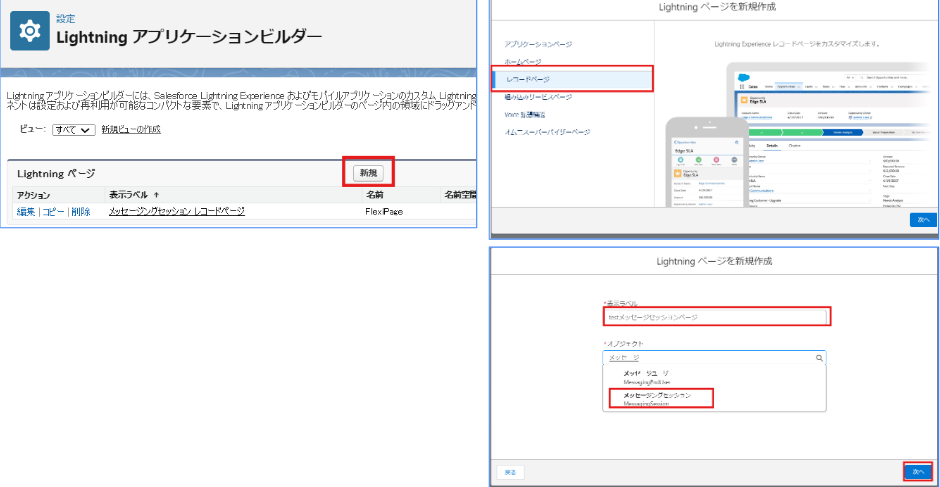Click 次へ in the page type dialog

click(x=923, y=220)
